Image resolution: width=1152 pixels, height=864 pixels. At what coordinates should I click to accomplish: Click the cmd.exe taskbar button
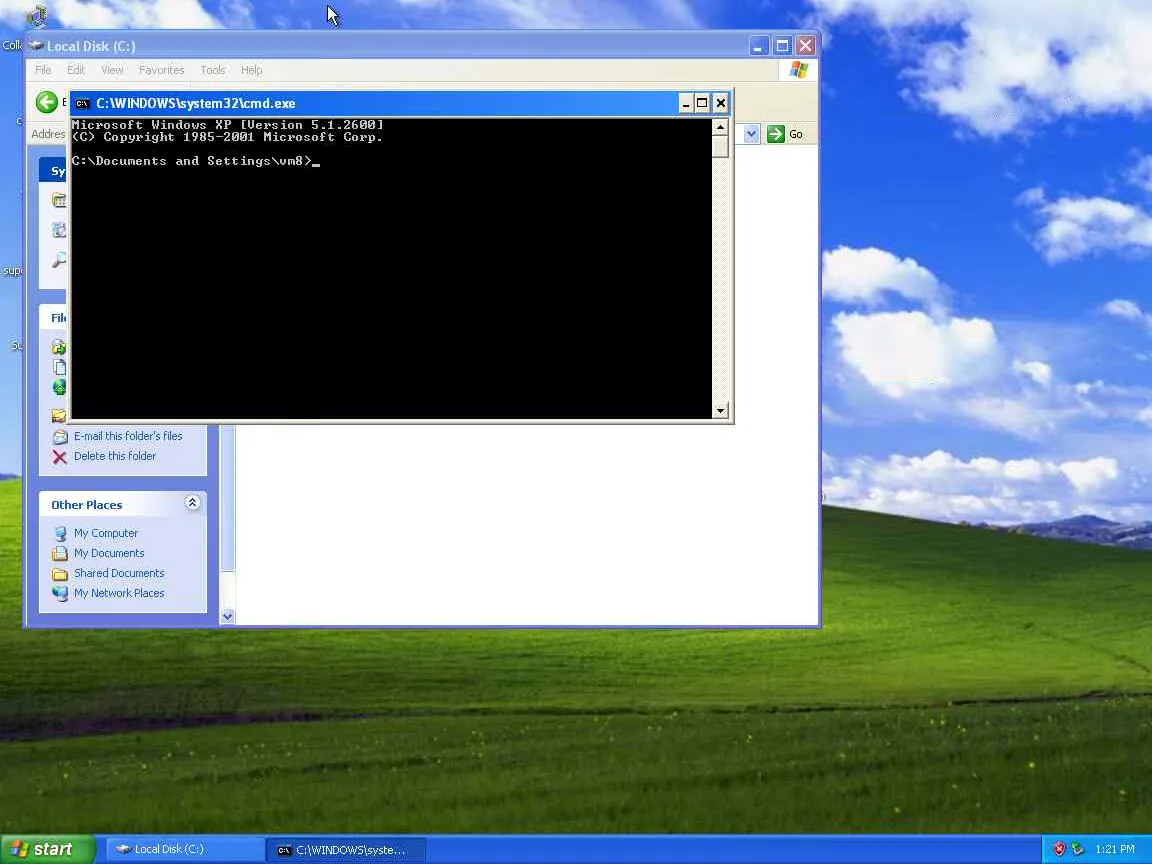click(x=345, y=850)
